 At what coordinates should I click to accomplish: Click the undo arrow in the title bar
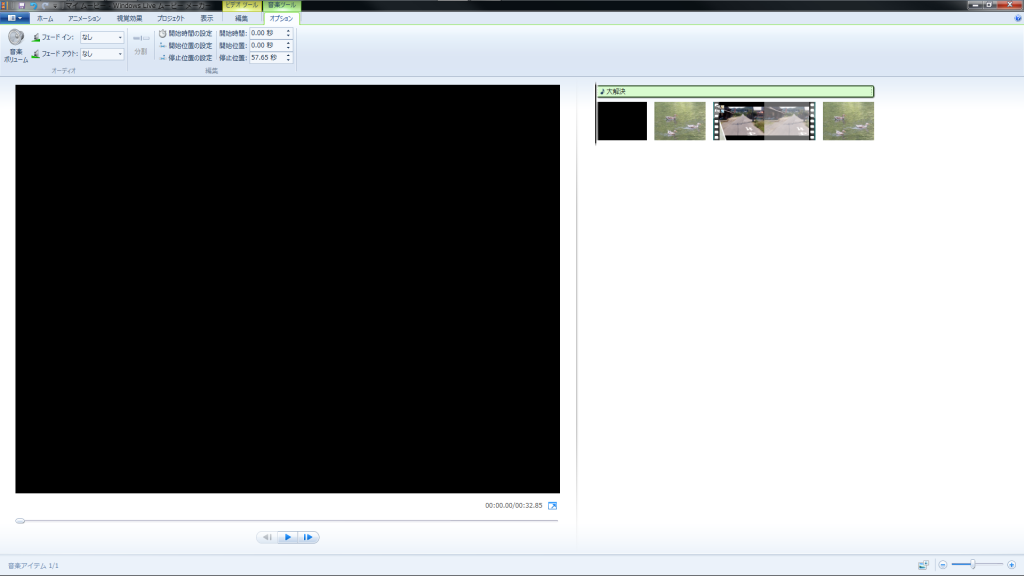[x=34, y=5]
